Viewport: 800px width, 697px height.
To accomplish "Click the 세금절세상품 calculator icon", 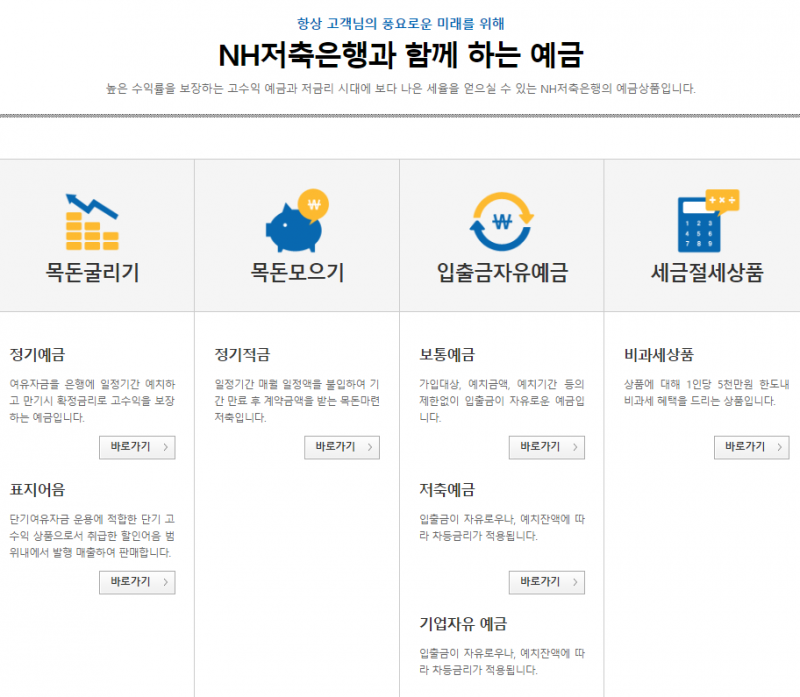I will (708, 221).
